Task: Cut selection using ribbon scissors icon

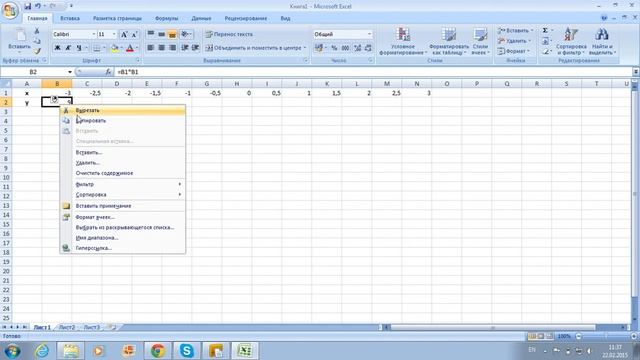Action: coord(37,31)
